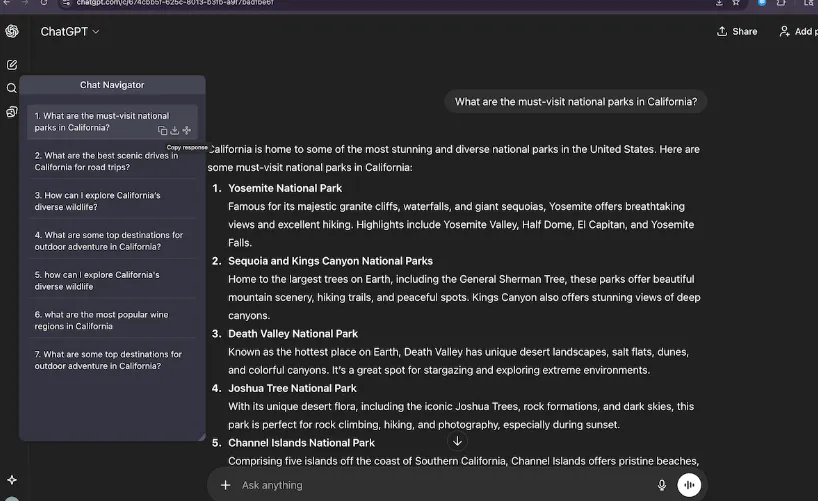The height and width of the screenshot is (501, 818).
Task: Click the microphone dictation icon
Action: (661, 485)
